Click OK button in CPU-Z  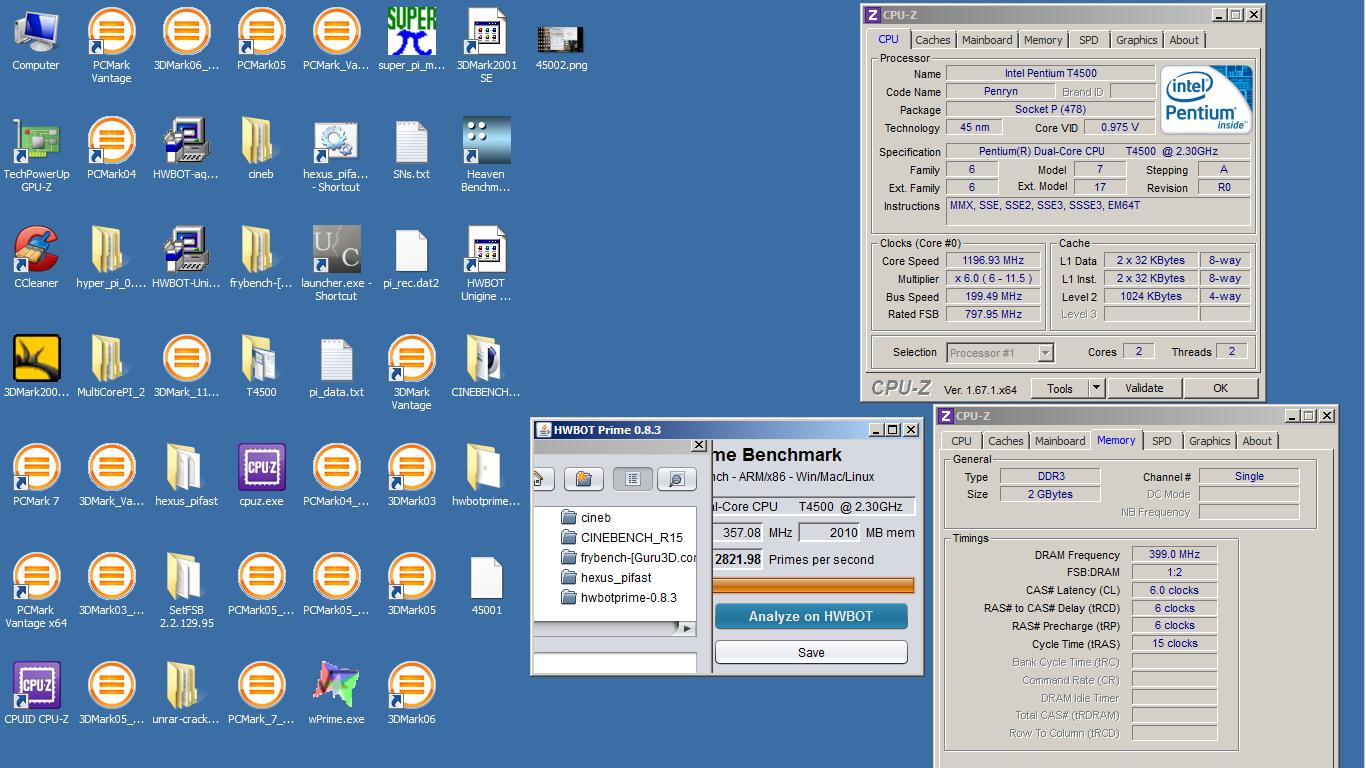click(1220, 388)
